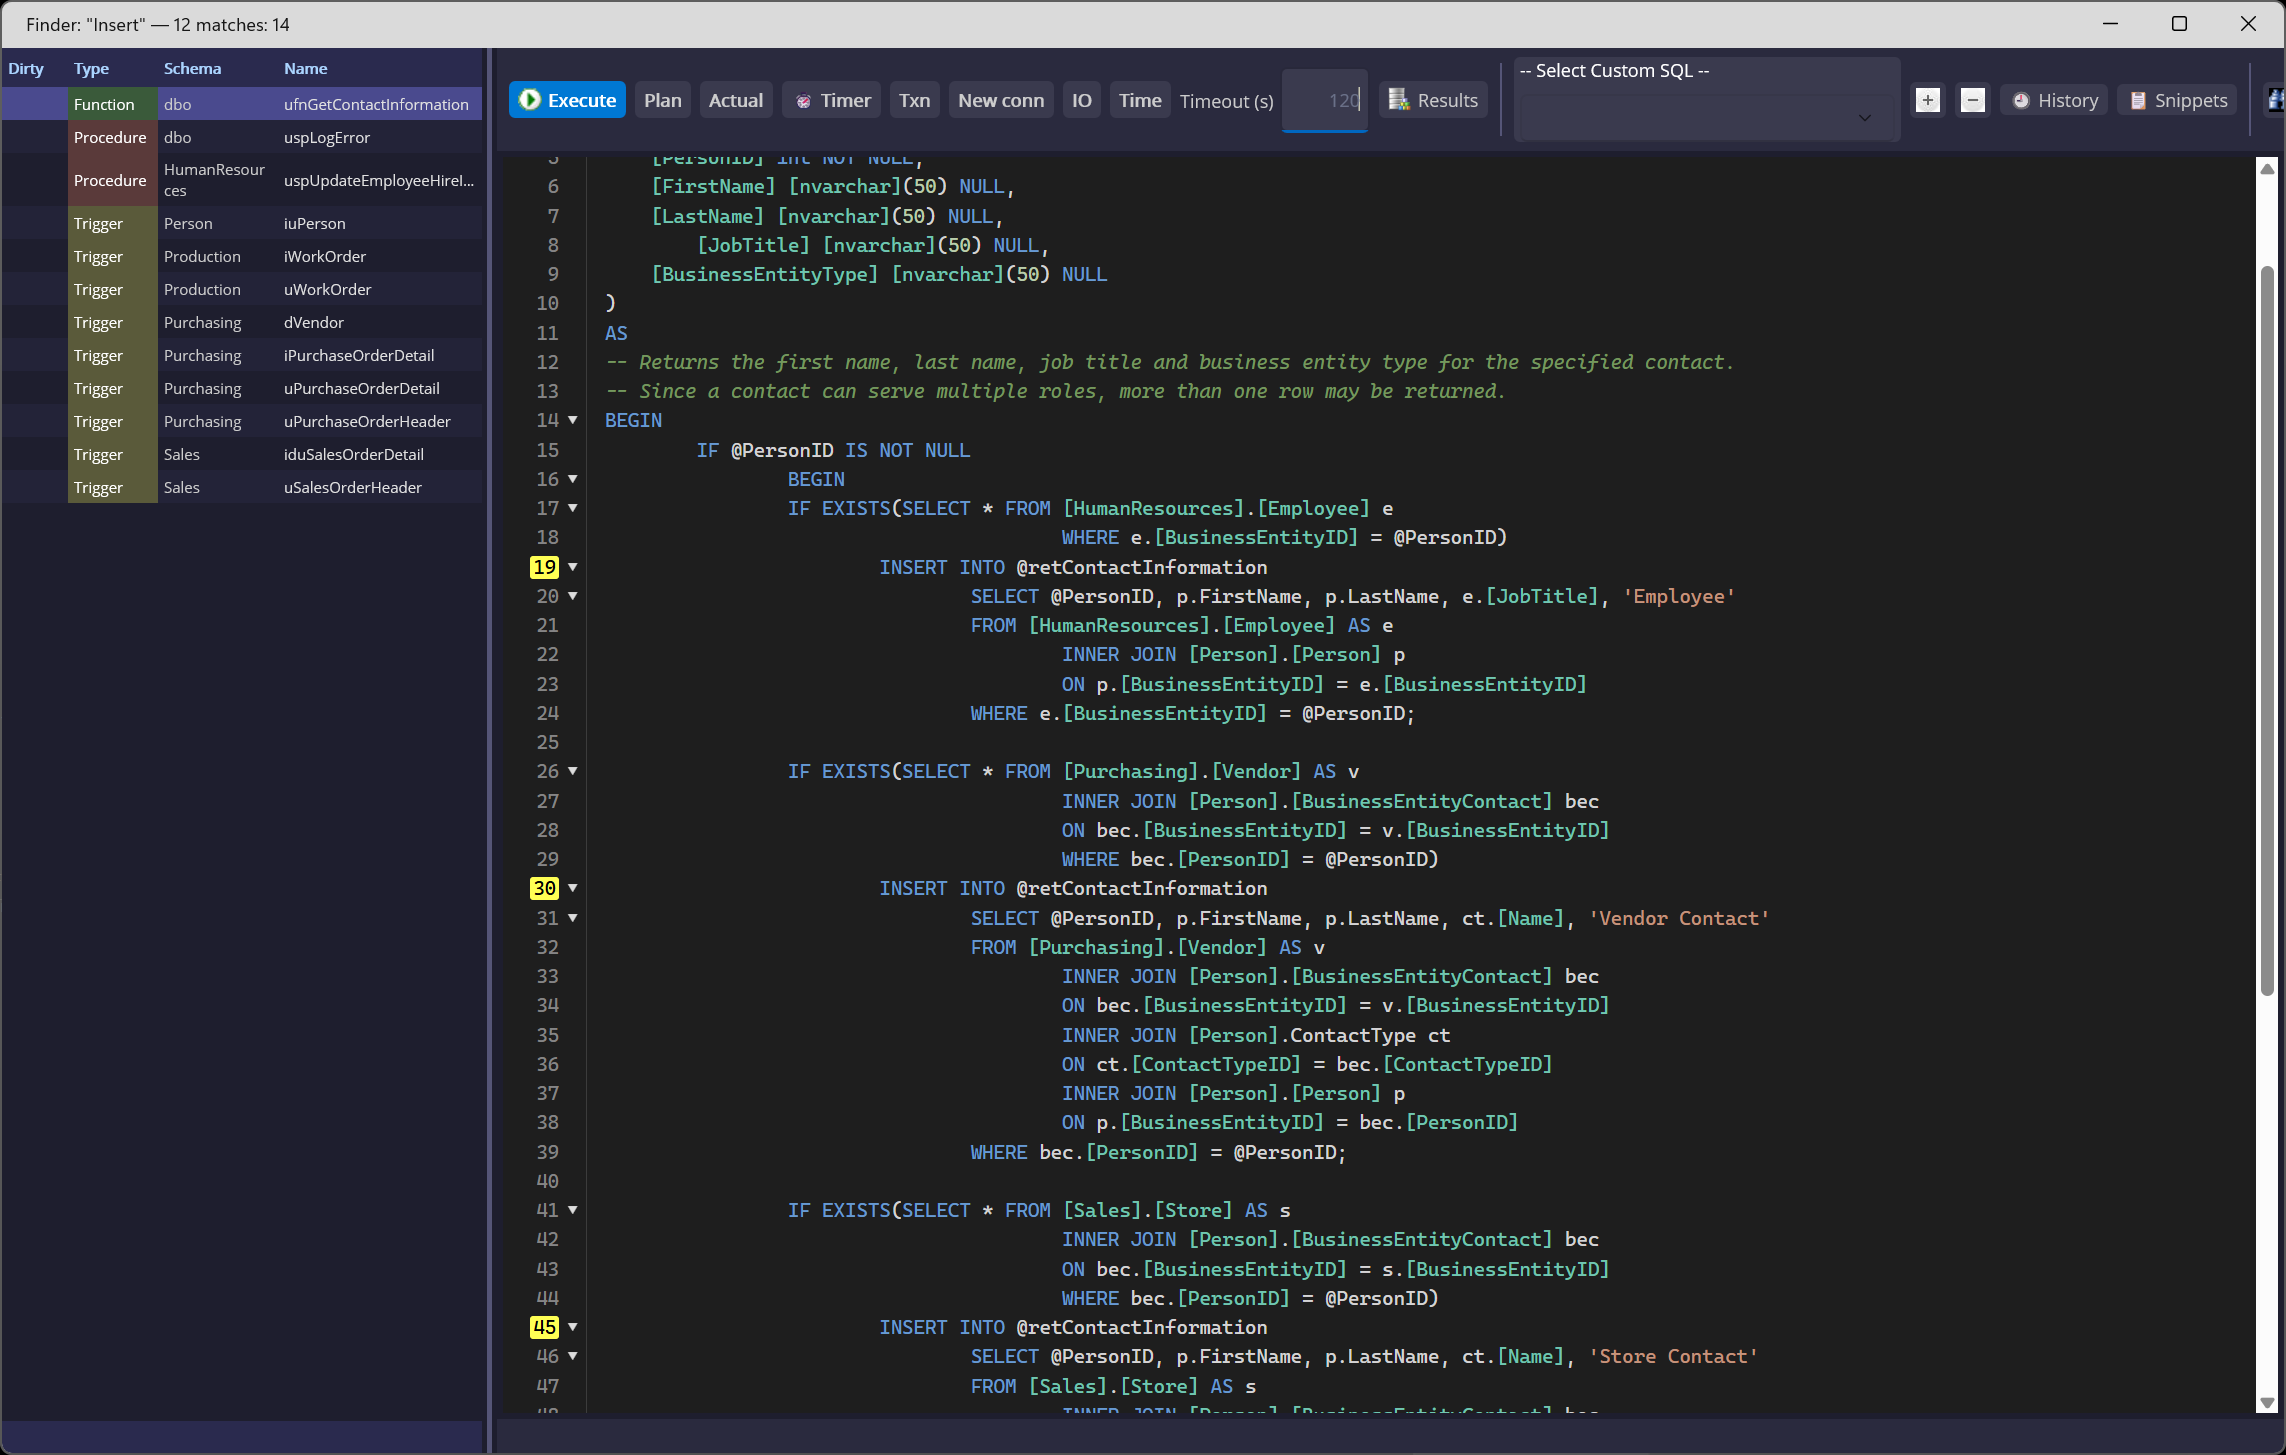The width and height of the screenshot is (2286, 1455).
Task: Select the uspLogError procedure row
Action: point(242,137)
